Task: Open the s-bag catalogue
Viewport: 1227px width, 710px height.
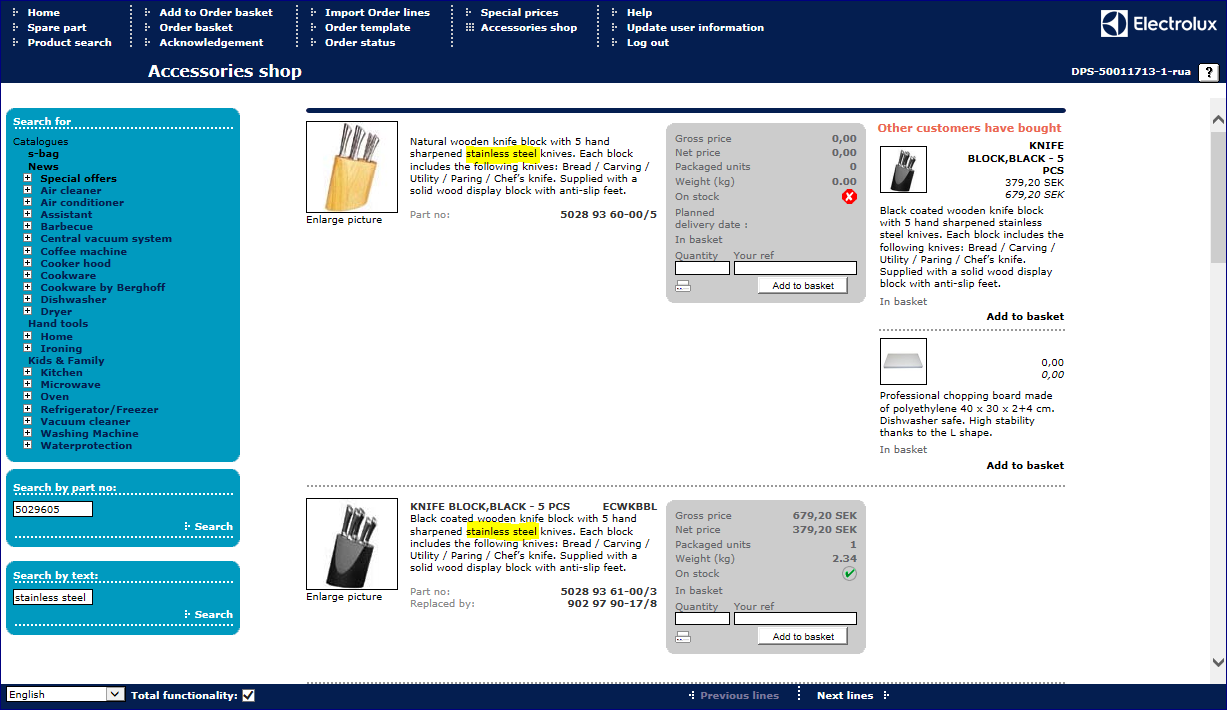Action: (43, 154)
